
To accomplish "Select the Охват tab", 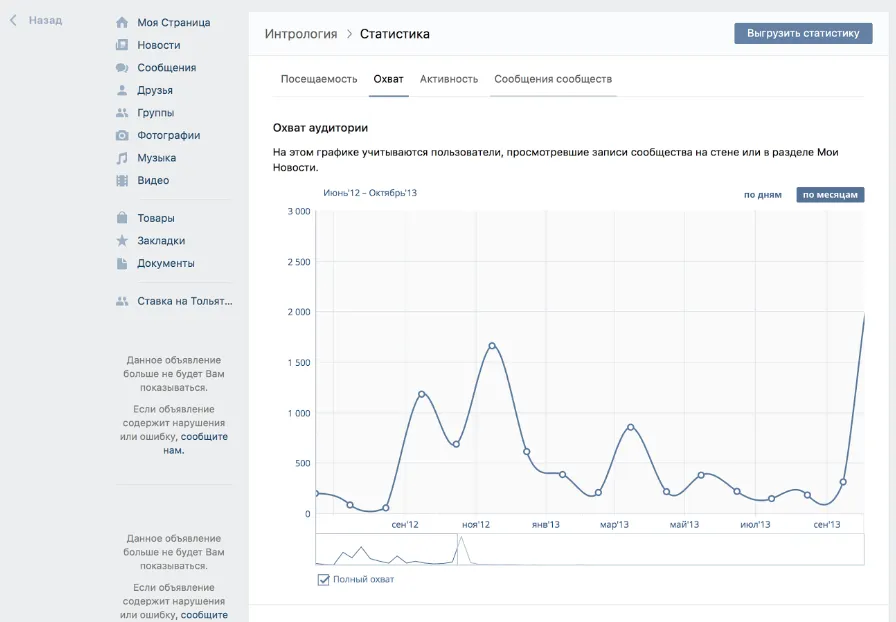I will click(389, 79).
